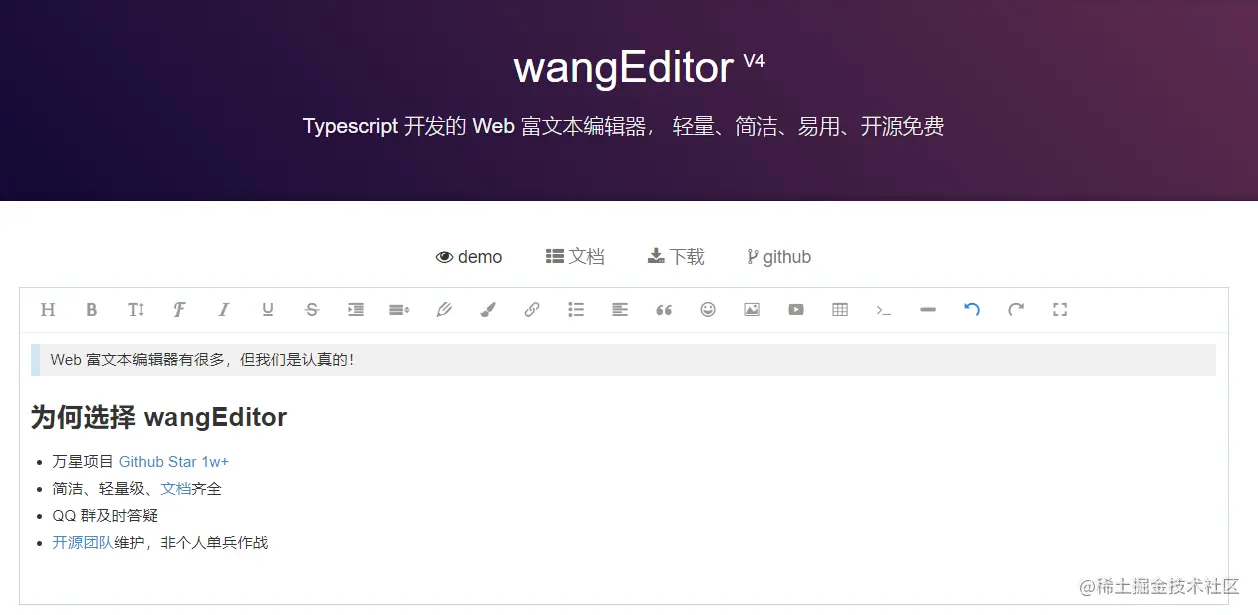Viewport: 1258px width, 615px height.
Task: Open the Heading (H) style tool
Action: pyautogui.click(x=48, y=310)
